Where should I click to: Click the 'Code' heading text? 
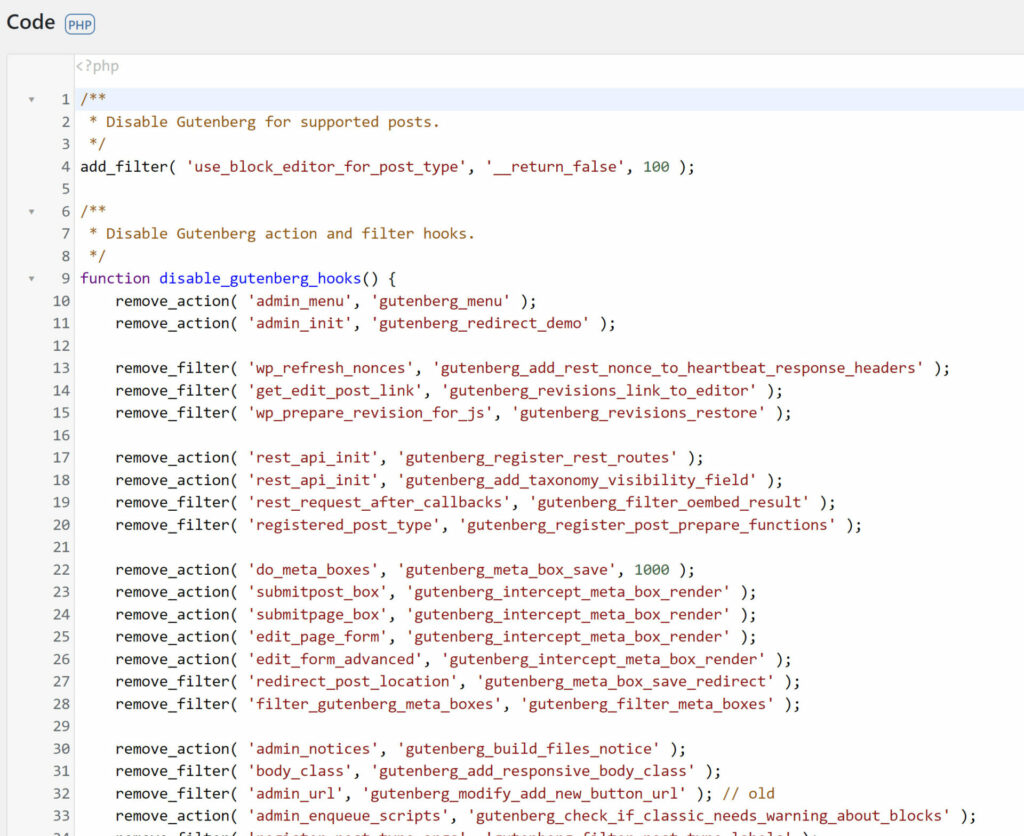tap(31, 22)
